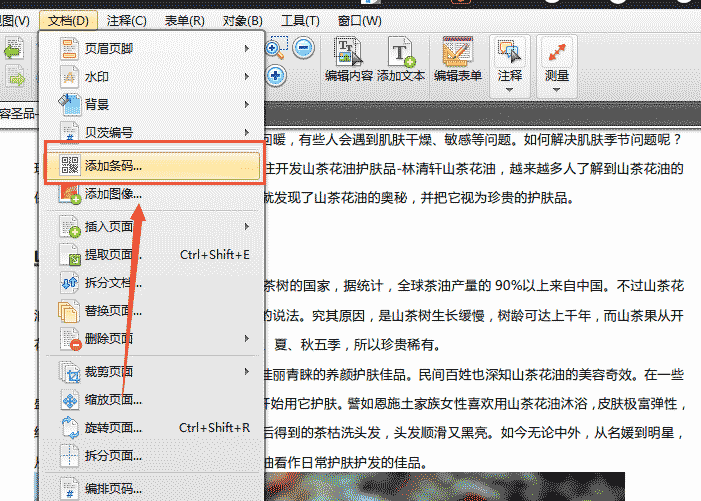Click the split document arrows icon

pyautogui.click(x=70, y=282)
